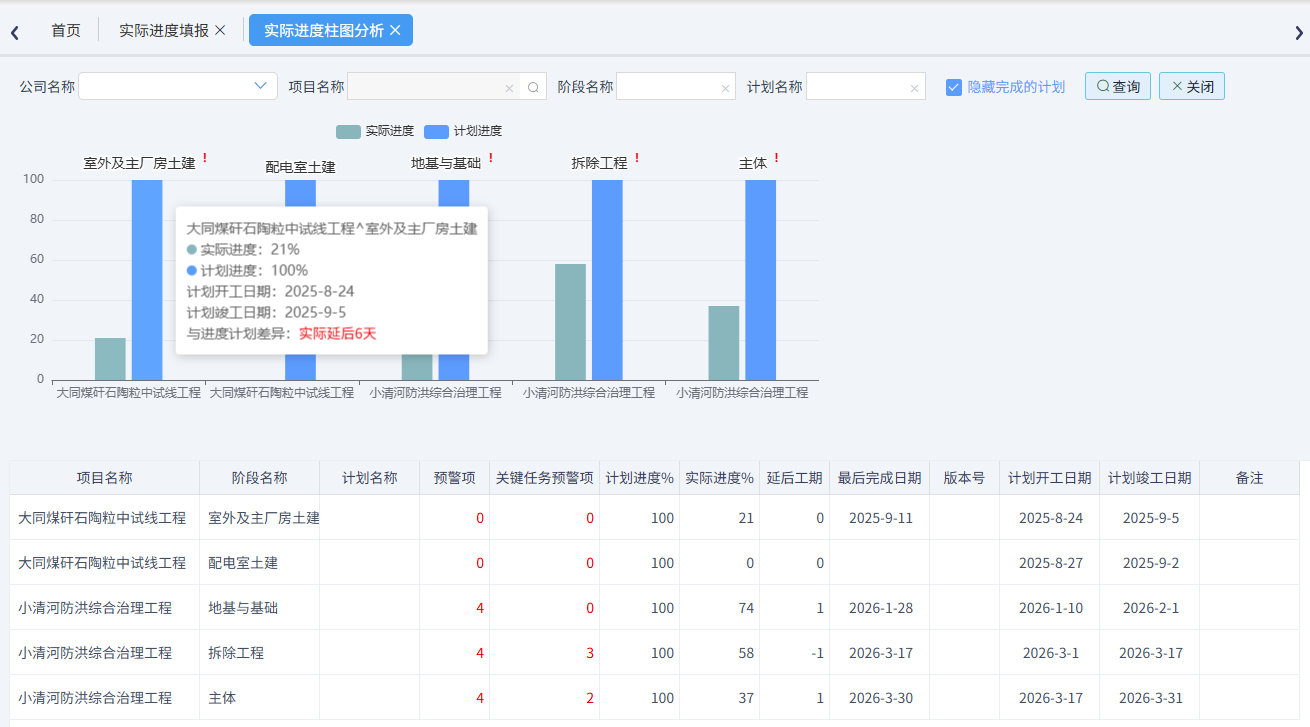1310x727 pixels.
Task: Click the 关键任务预警项 column header
Action: 545,478
